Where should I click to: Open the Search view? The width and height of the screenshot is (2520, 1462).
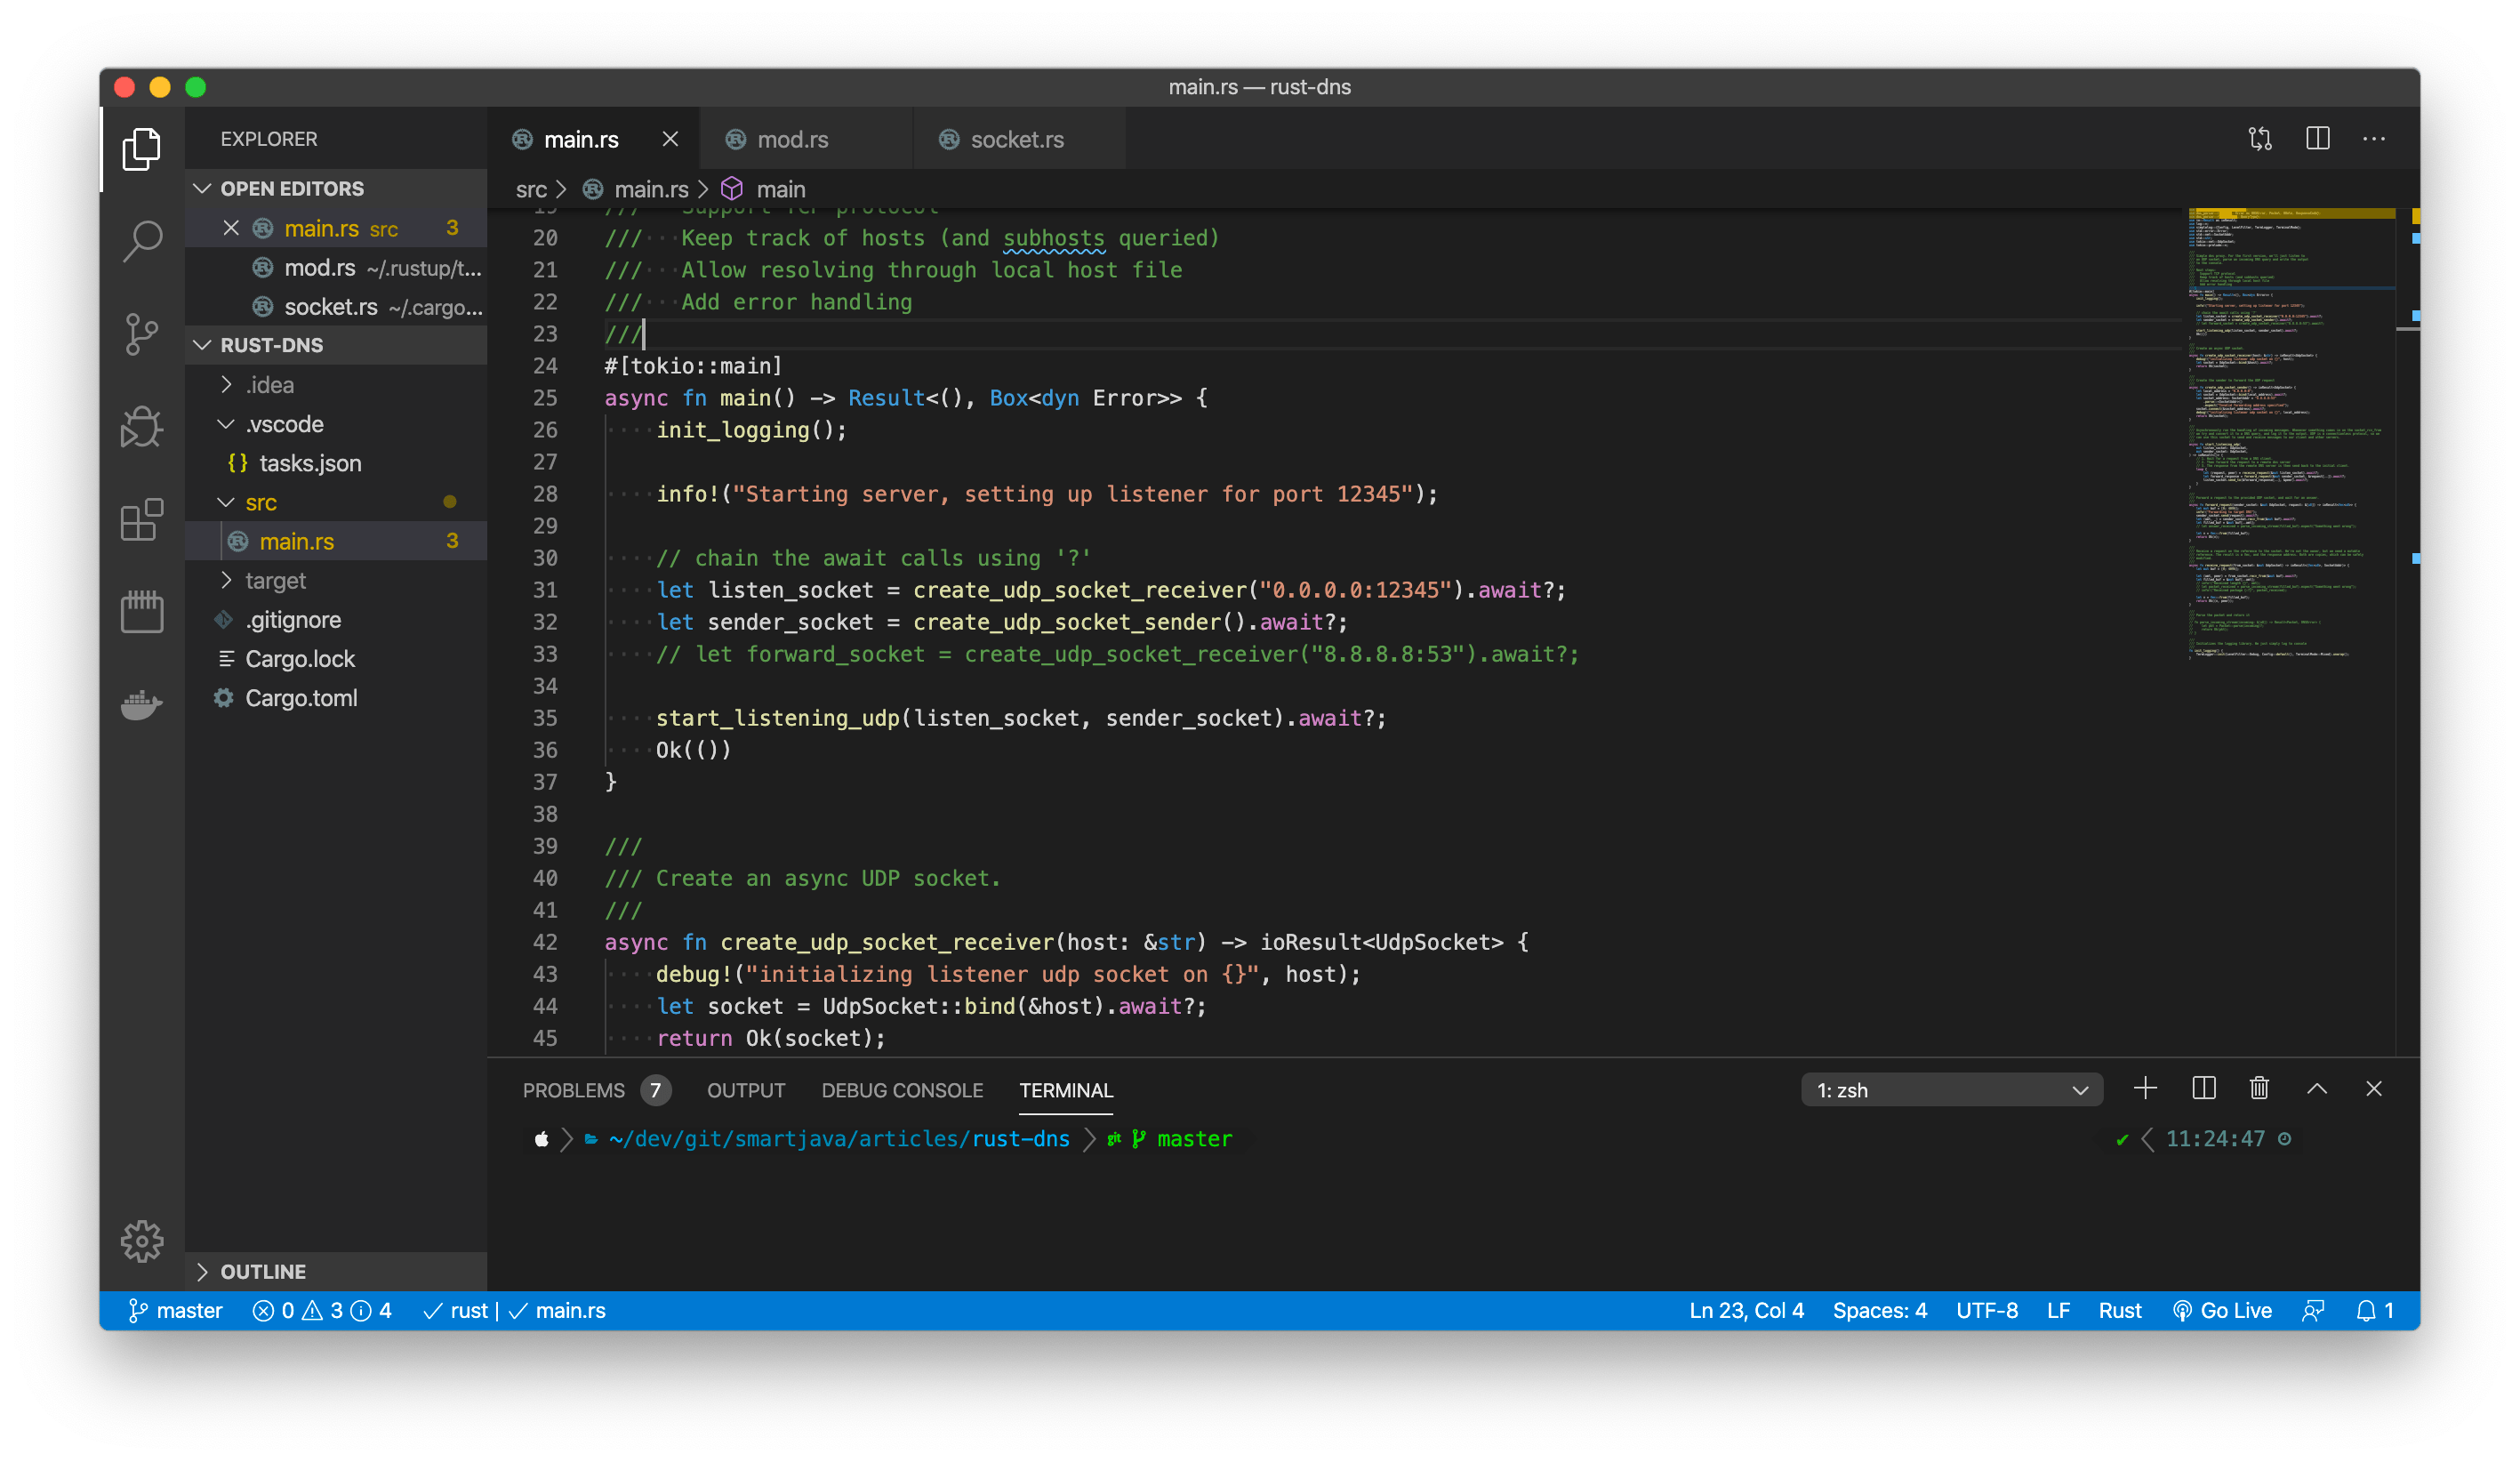click(141, 240)
